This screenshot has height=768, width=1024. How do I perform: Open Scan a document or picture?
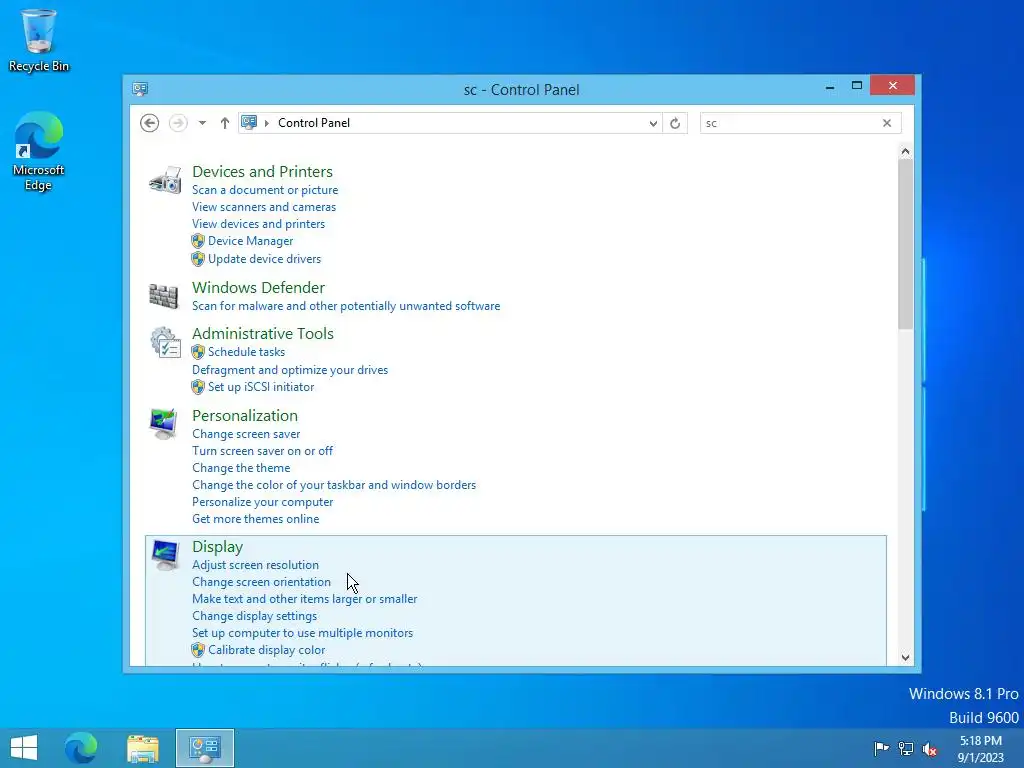265,189
